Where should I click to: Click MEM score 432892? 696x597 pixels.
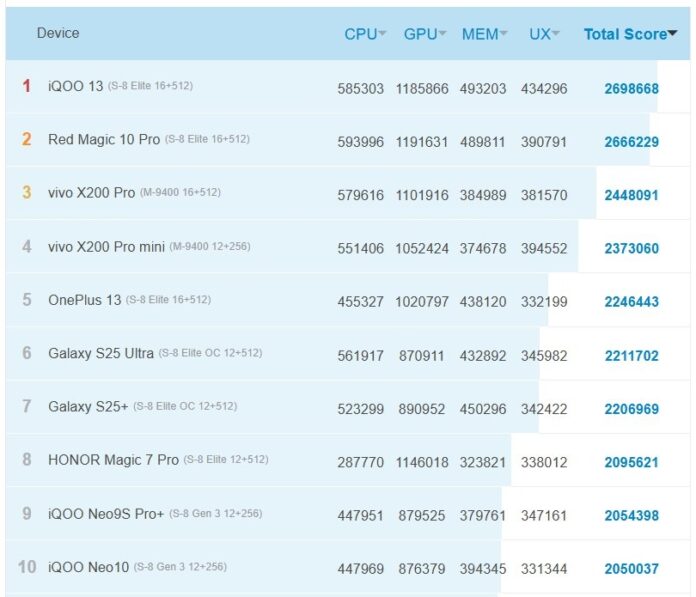[x=483, y=356]
